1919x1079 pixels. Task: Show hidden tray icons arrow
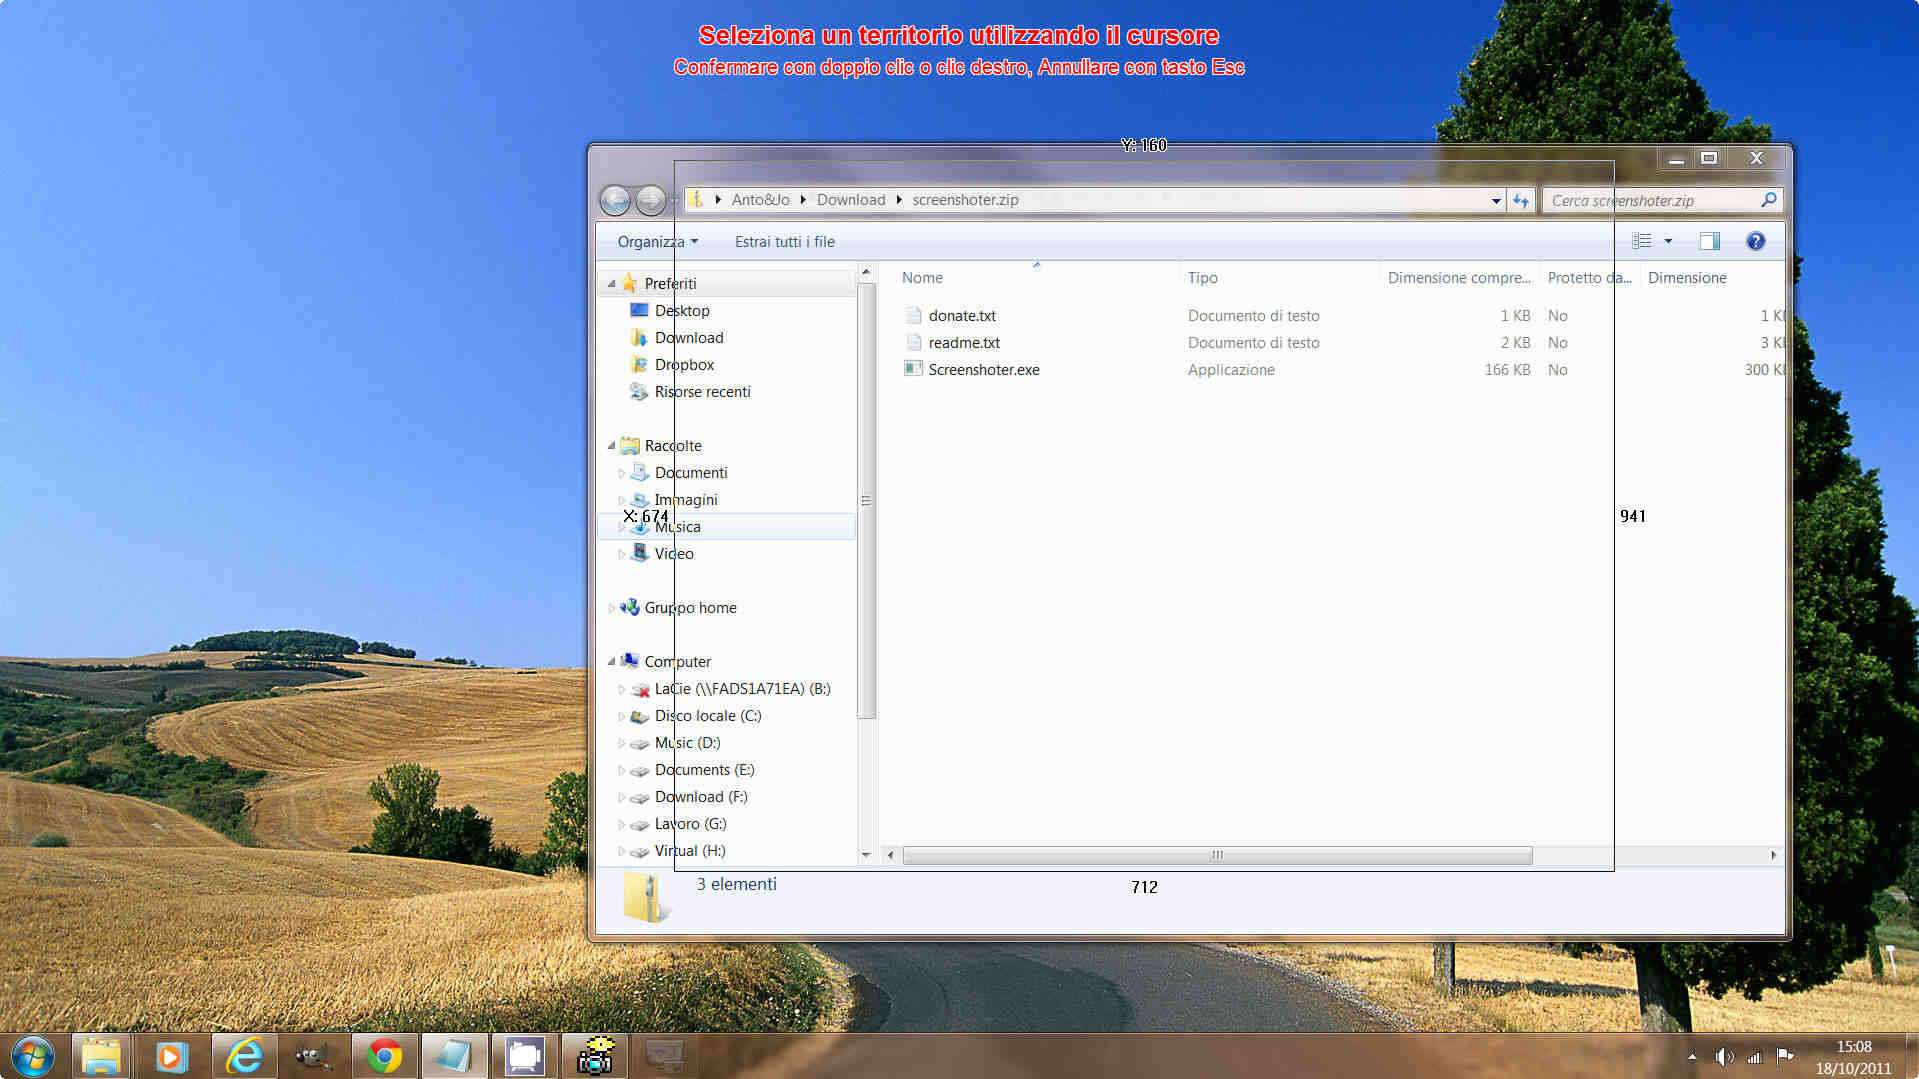click(x=1692, y=1057)
